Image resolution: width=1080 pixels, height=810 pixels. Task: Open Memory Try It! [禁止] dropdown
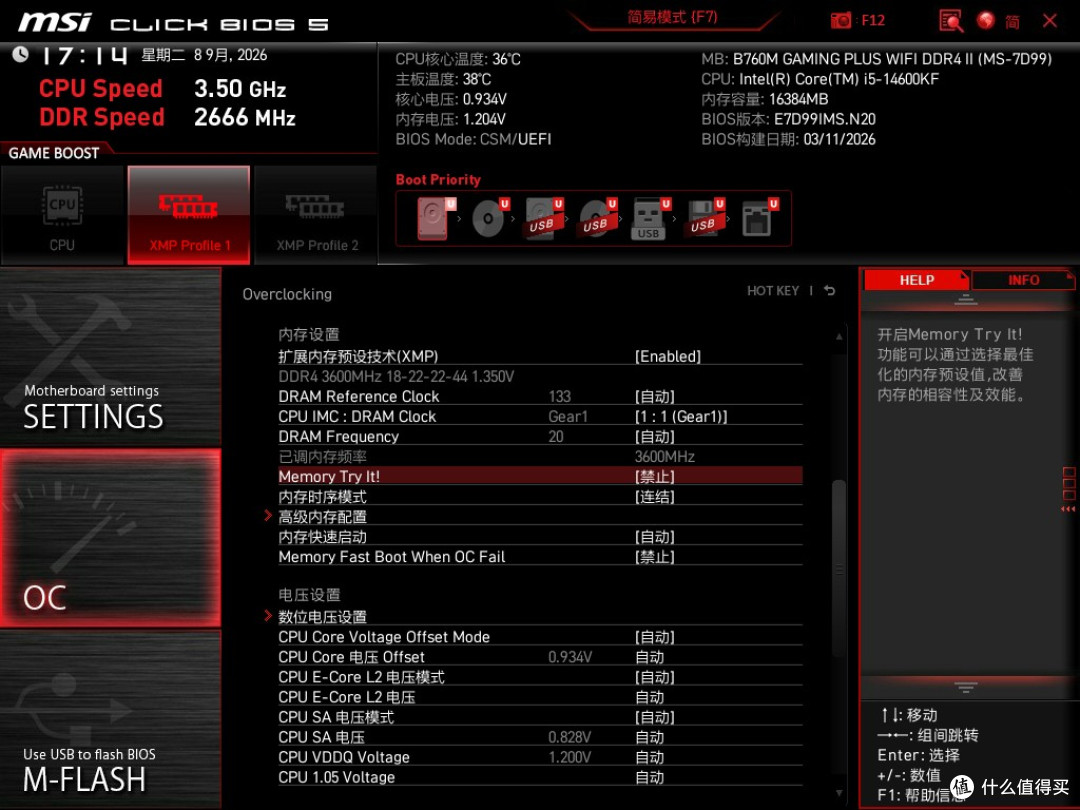click(654, 477)
